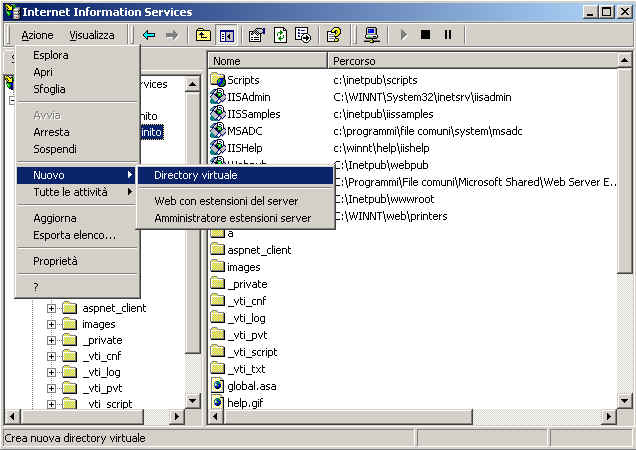Viewport: 636px width, 450px height.
Task: Open the Properties toolbar icon
Action: (257, 35)
